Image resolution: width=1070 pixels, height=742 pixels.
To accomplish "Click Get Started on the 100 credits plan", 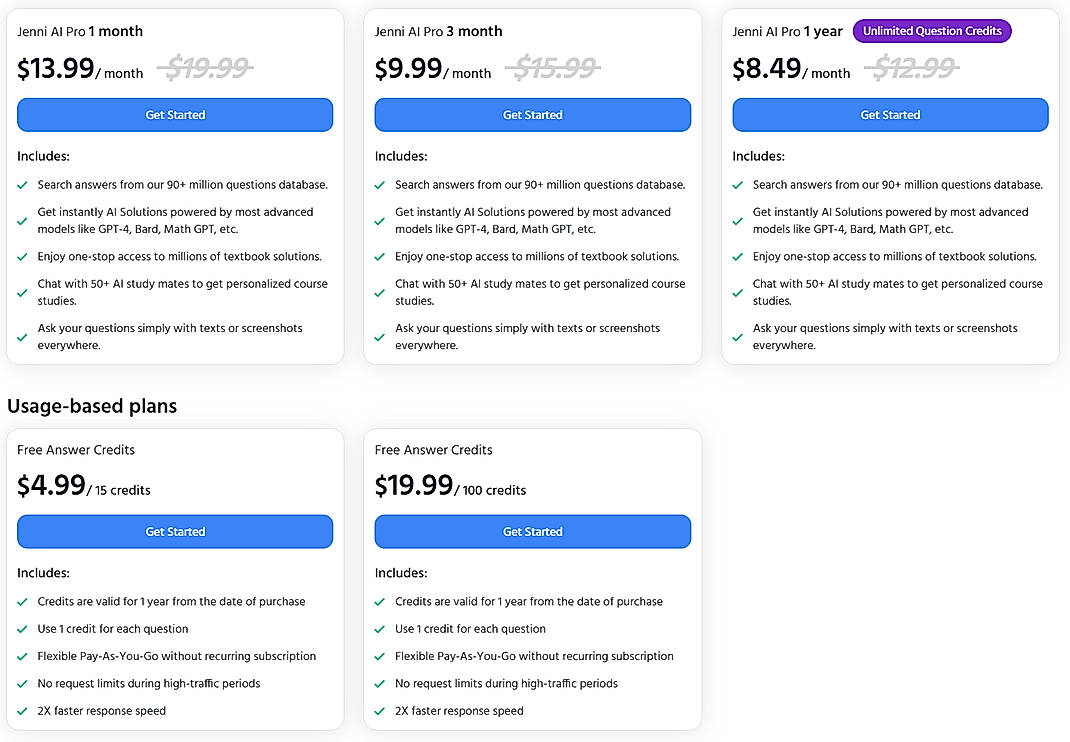I will pos(532,531).
